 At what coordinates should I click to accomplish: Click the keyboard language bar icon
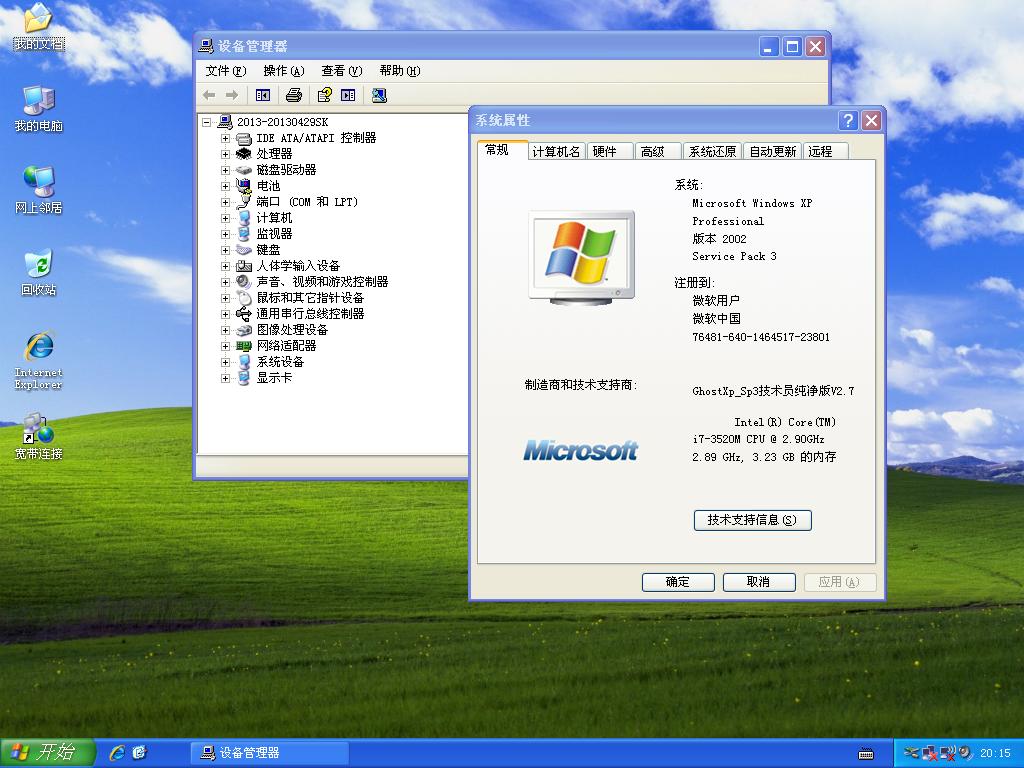867,754
